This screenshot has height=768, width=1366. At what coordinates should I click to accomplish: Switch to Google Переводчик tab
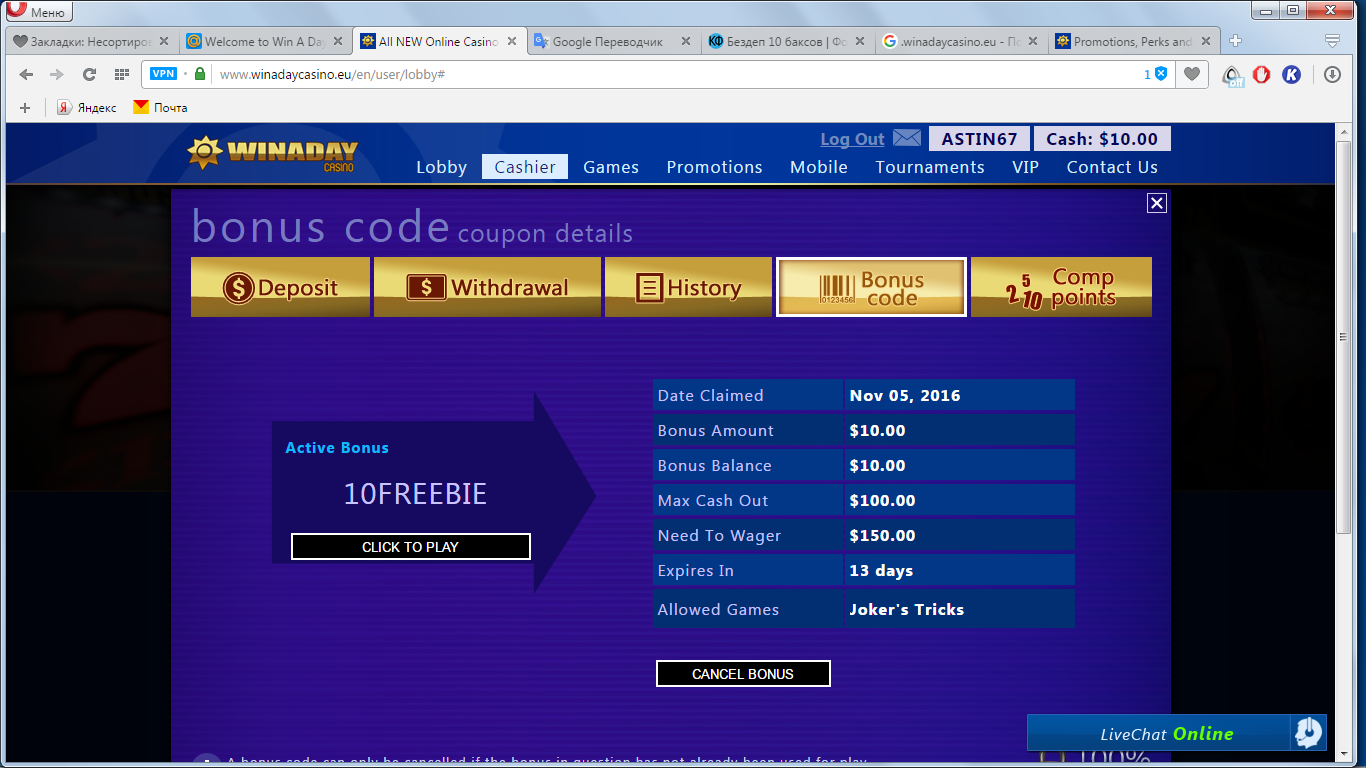[612, 42]
